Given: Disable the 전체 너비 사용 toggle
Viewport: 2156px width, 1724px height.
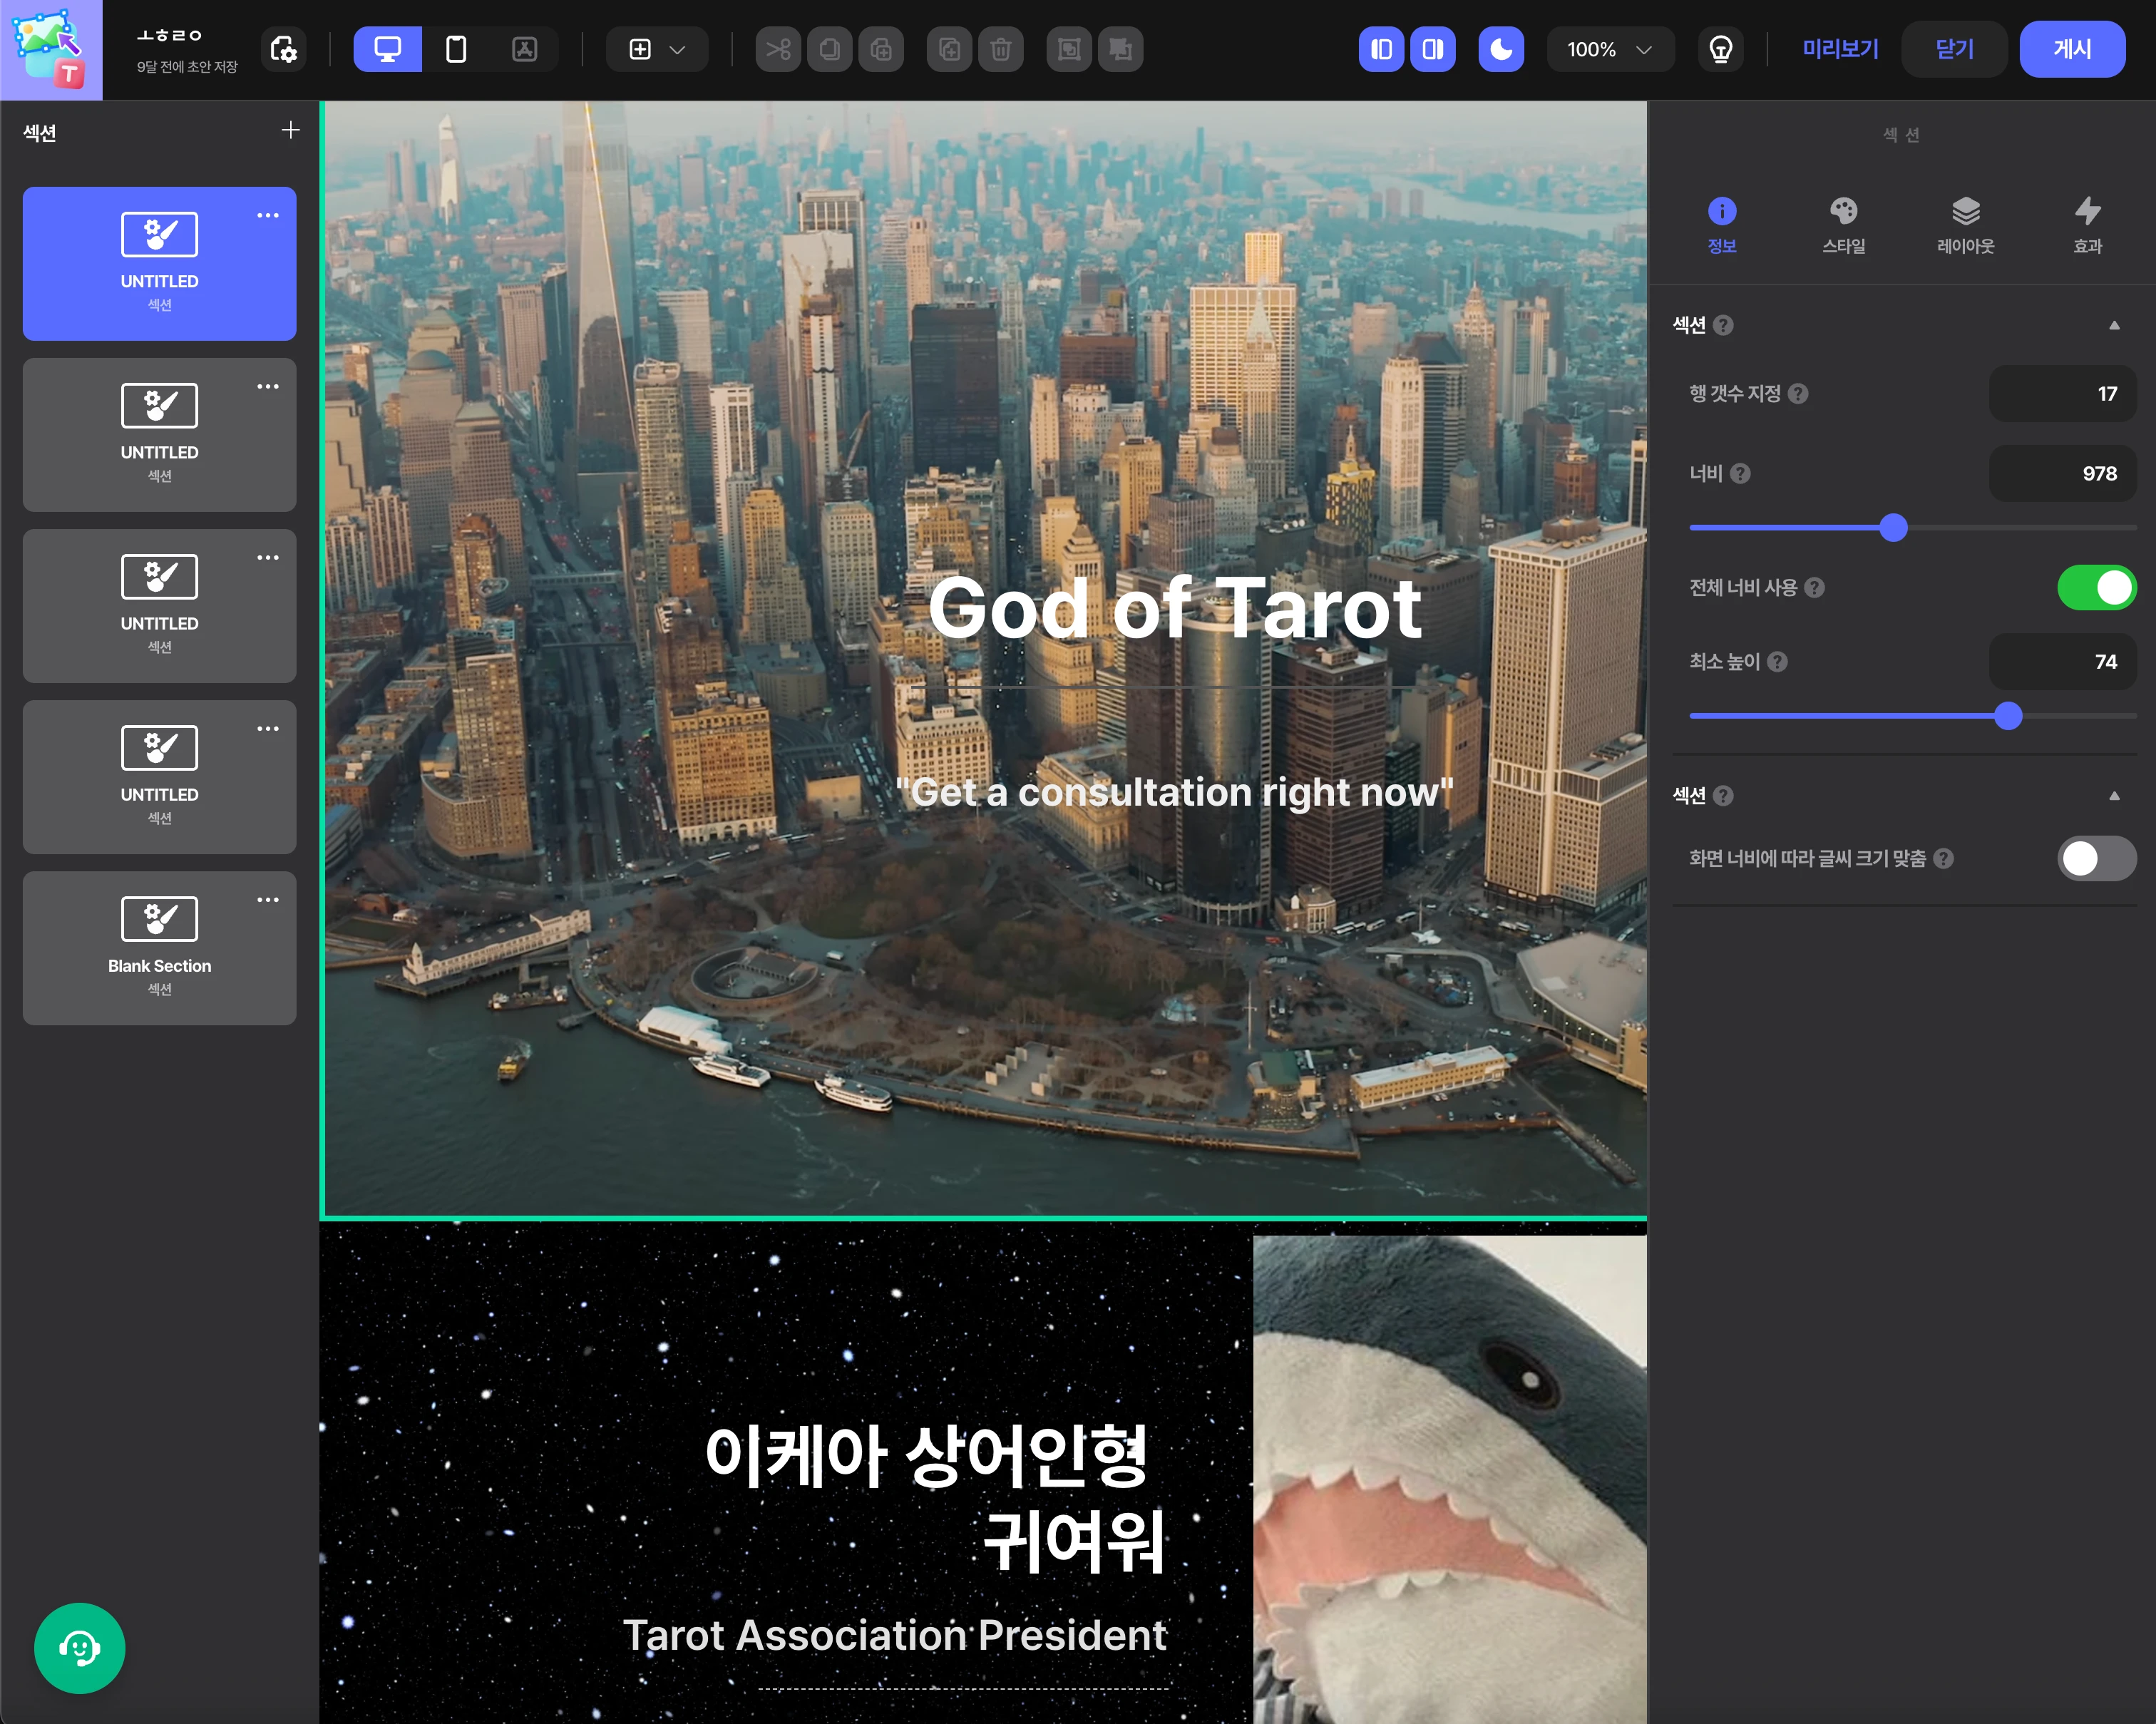Looking at the screenshot, I should pos(2096,588).
